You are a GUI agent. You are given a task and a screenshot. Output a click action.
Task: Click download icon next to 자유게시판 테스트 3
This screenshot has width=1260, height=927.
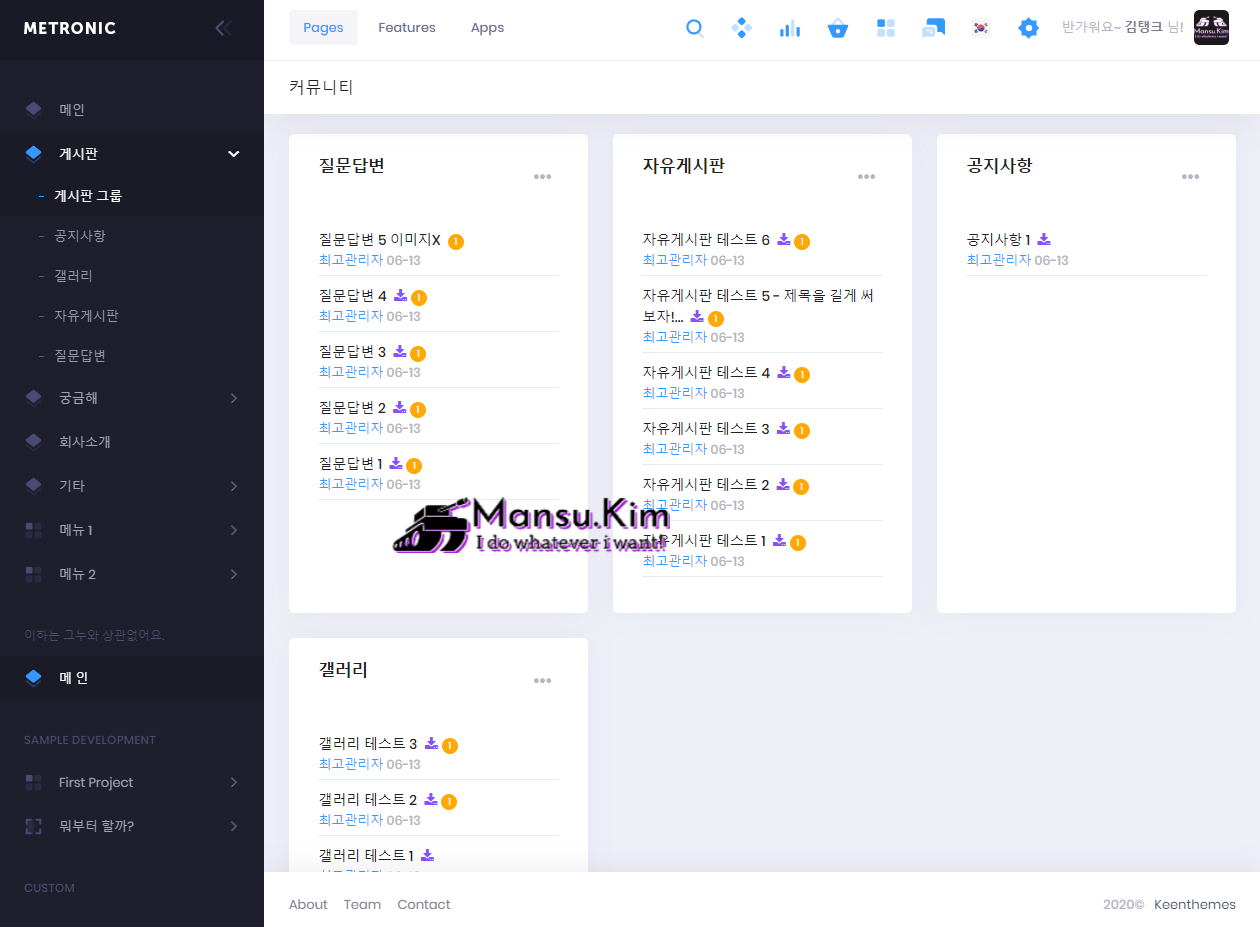[784, 428]
